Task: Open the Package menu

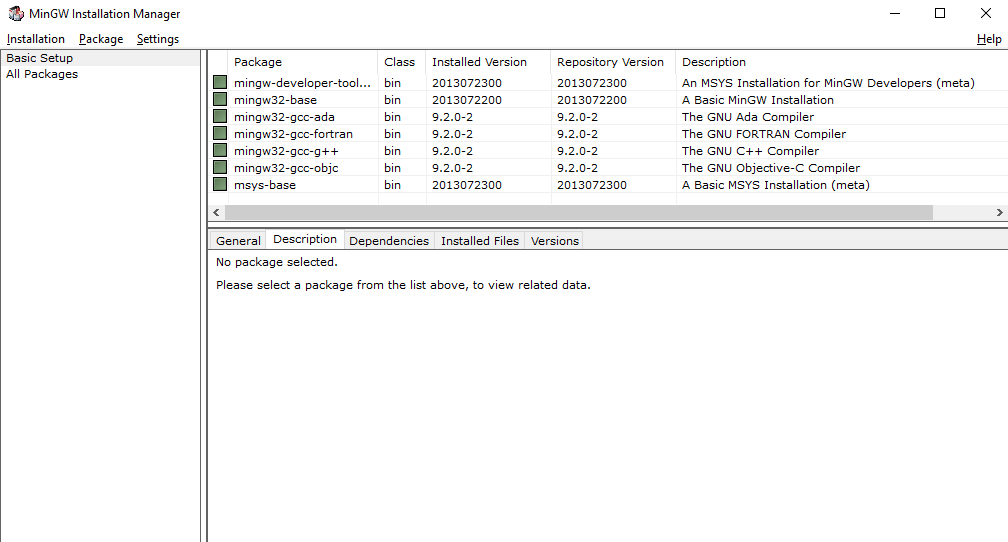Action: coord(101,39)
